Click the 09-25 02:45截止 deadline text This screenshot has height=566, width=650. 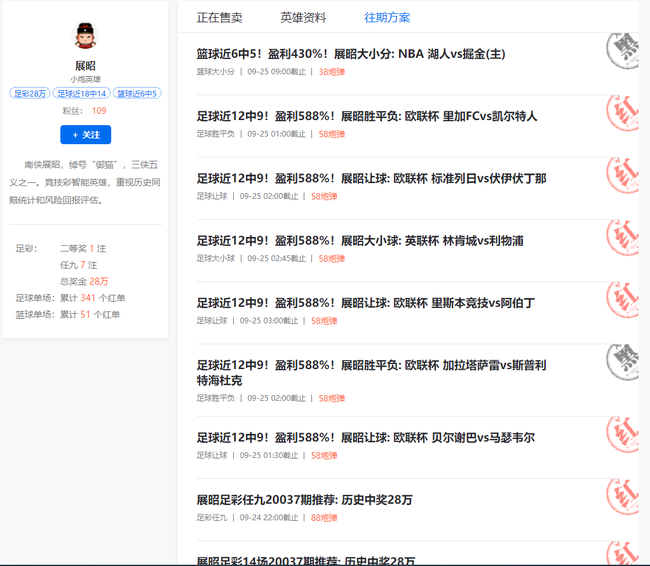276,258
